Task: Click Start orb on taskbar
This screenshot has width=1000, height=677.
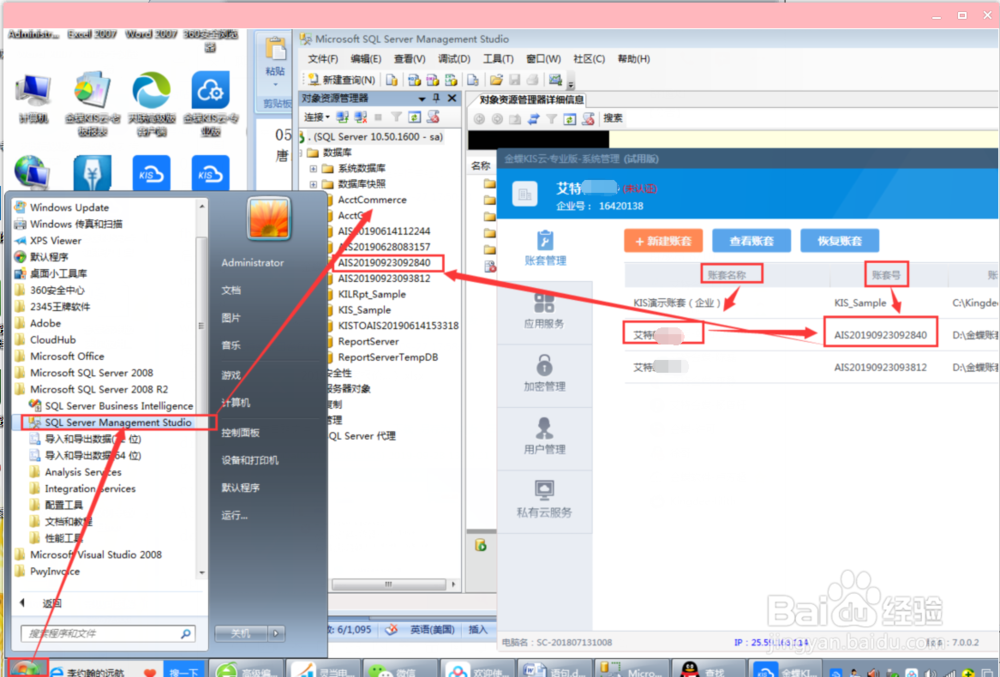Action: point(27,669)
